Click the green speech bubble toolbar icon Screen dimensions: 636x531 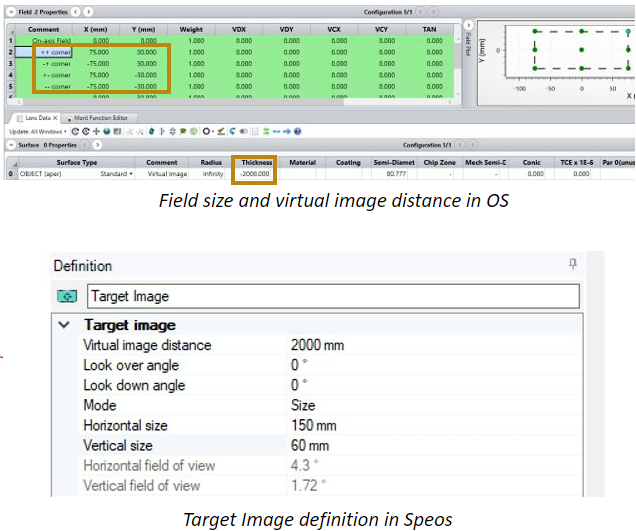click(x=183, y=131)
